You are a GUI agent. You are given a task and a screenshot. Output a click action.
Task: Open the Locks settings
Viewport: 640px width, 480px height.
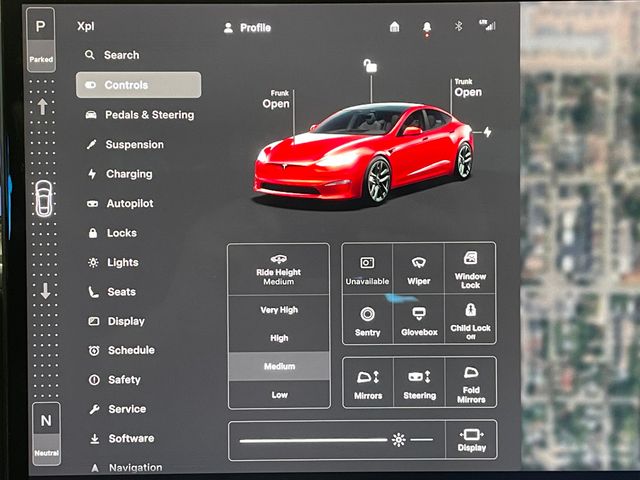click(113, 233)
